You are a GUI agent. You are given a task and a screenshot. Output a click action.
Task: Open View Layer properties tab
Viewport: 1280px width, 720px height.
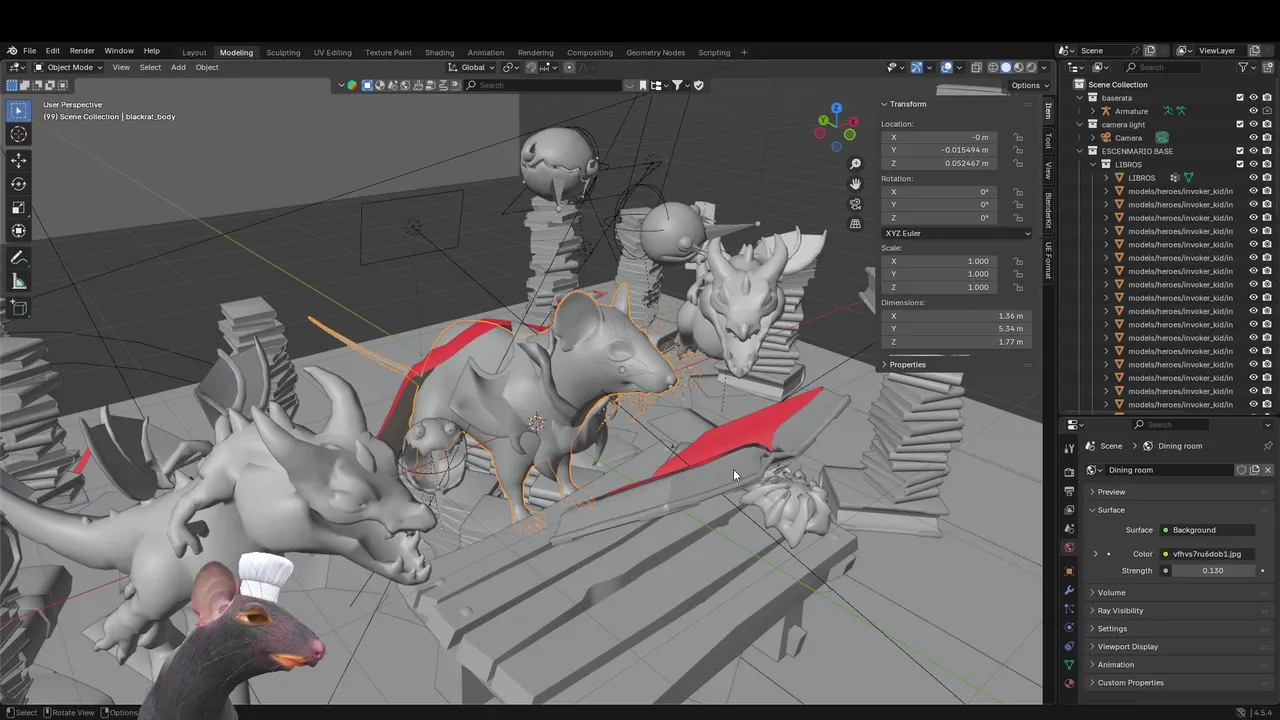click(x=1069, y=510)
